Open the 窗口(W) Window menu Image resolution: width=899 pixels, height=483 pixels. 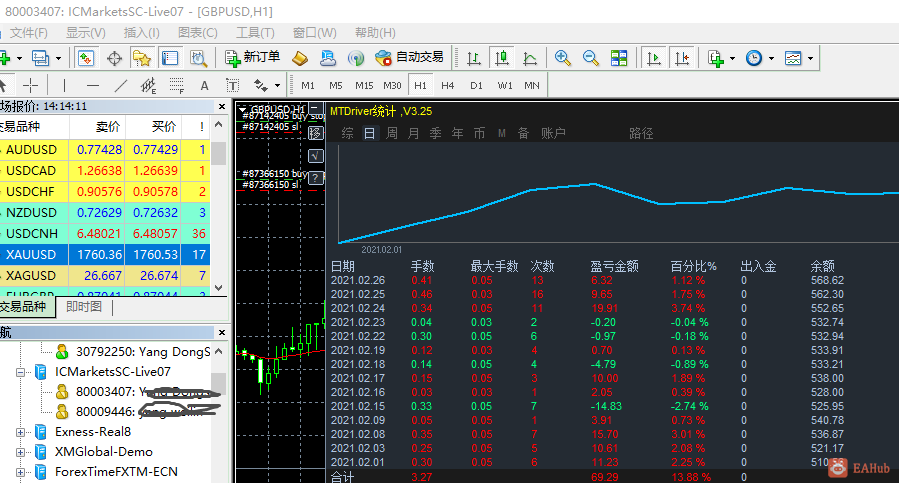pyautogui.click(x=315, y=33)
